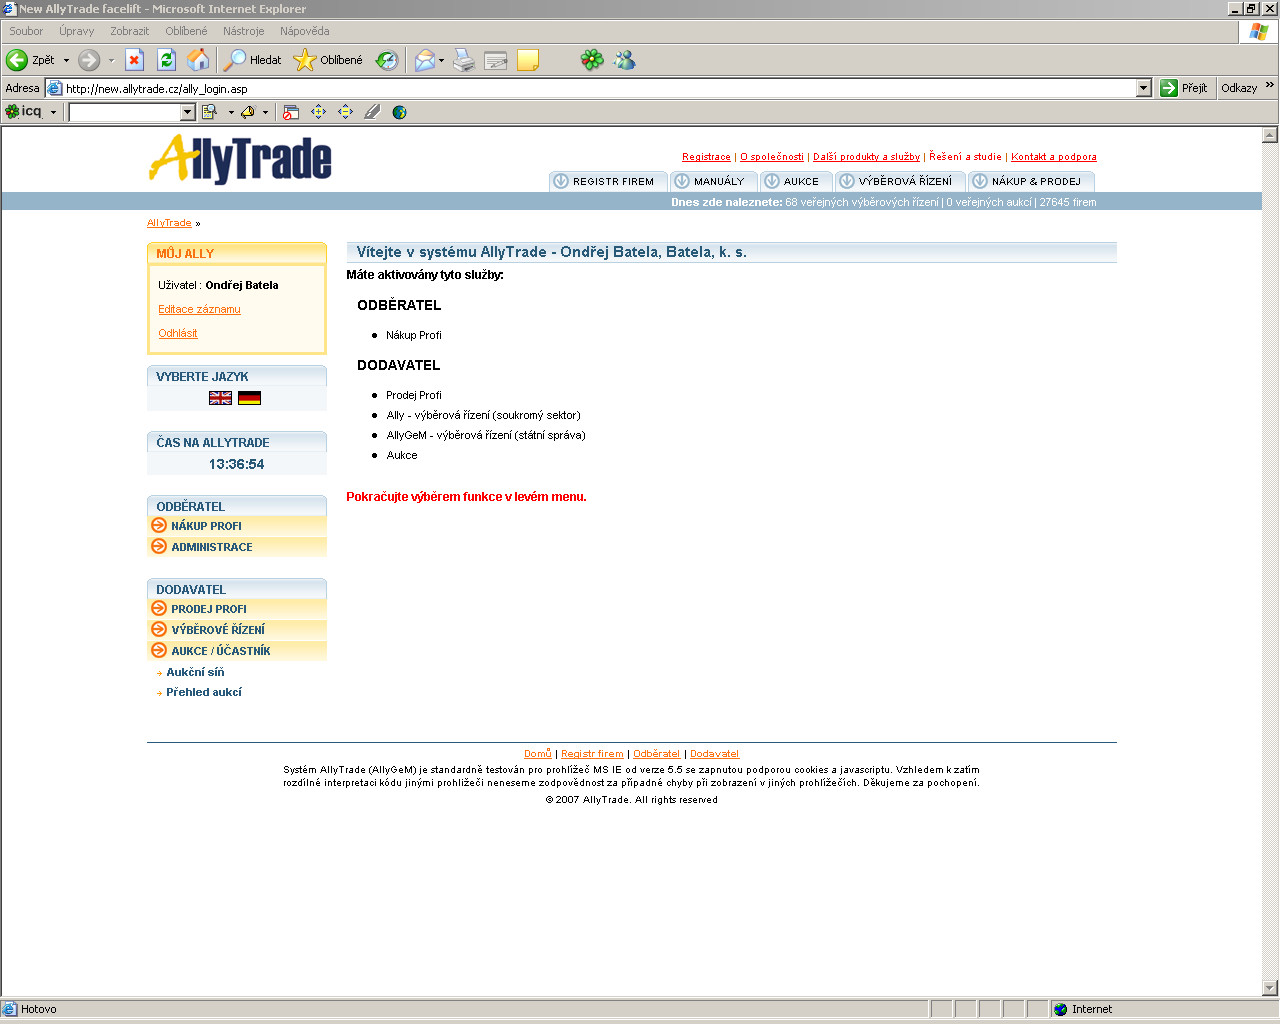Print the page with the printer icon

(464, 60)
